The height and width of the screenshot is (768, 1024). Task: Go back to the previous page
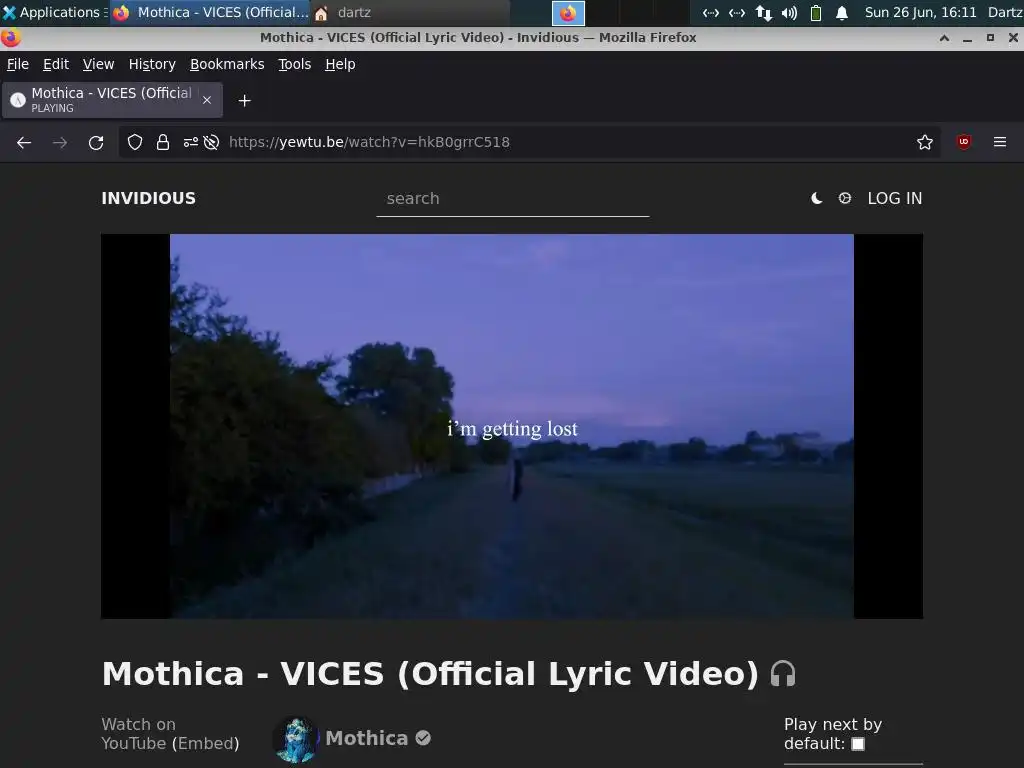pos(24,142)
